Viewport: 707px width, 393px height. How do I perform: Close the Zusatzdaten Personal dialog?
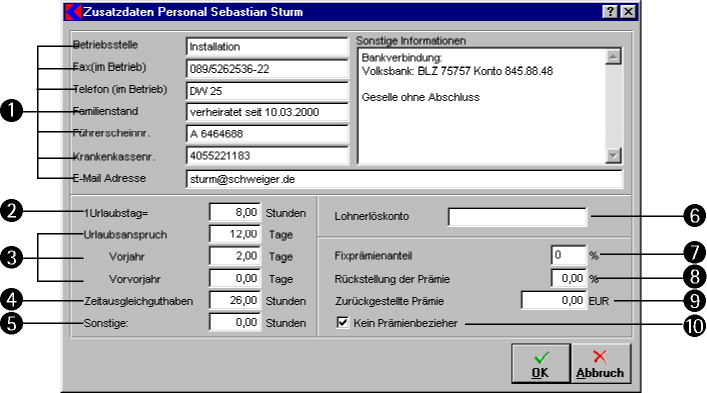628,12
